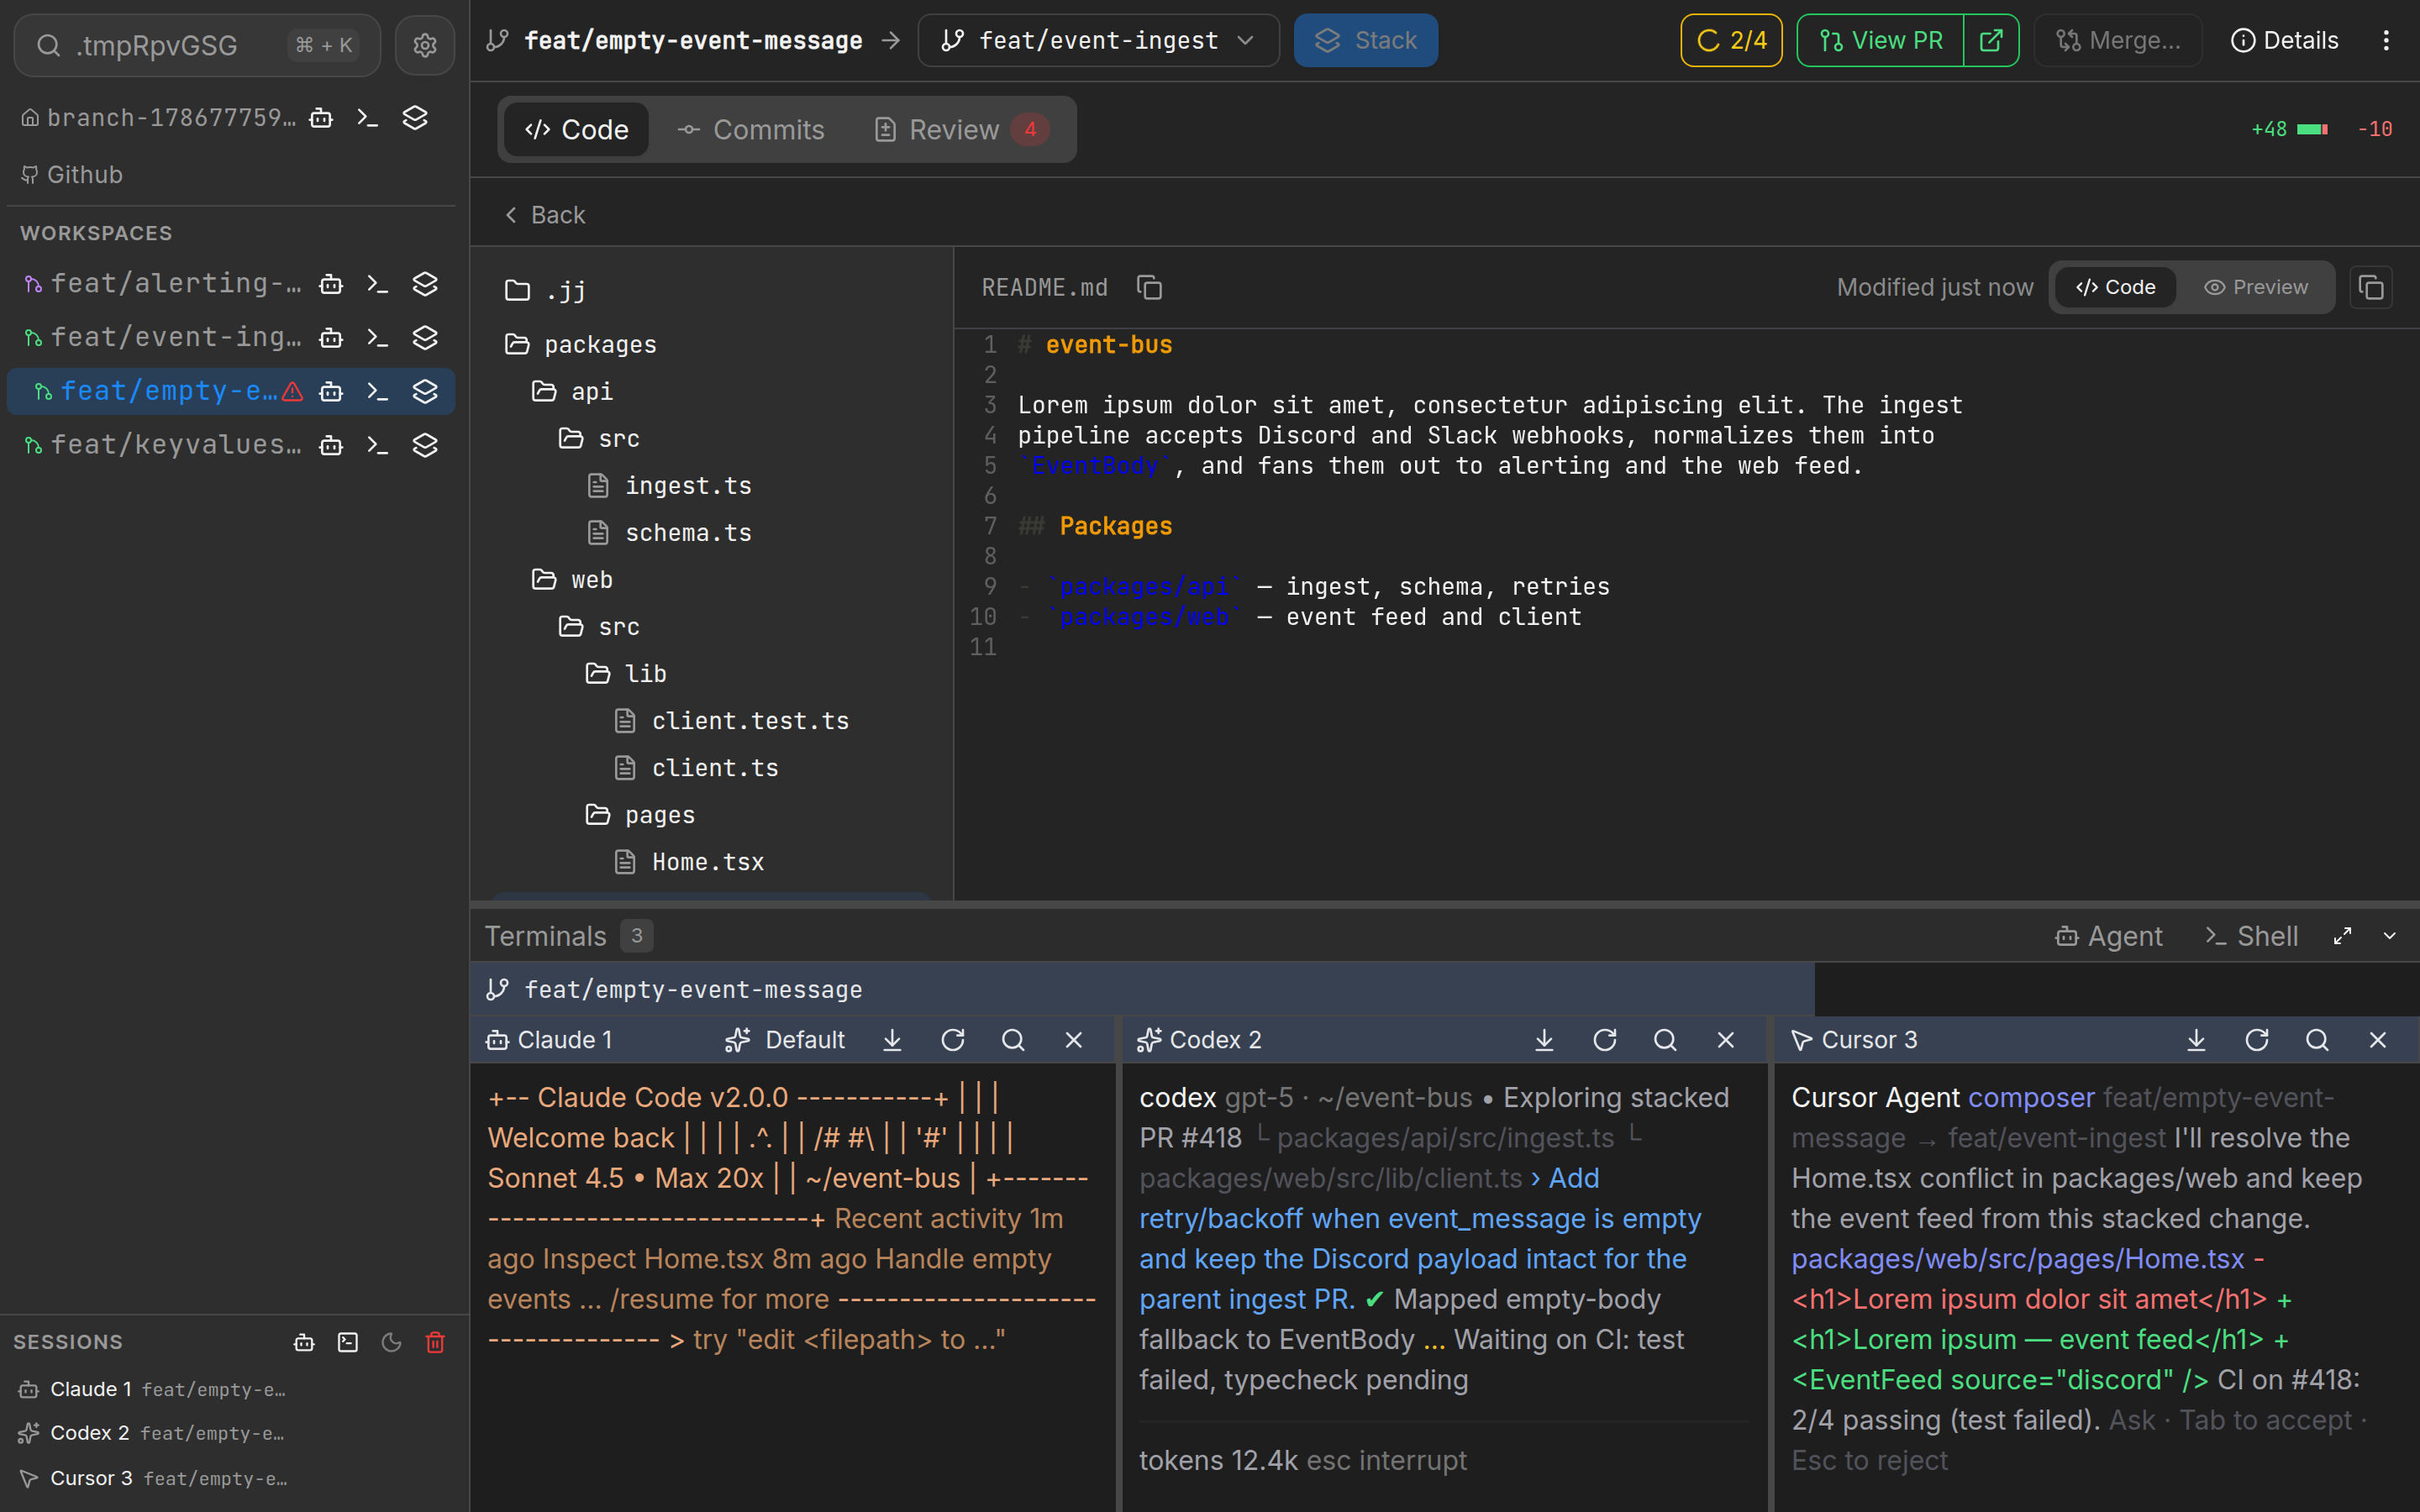The height and width of the screenshot is (1512, 2420).
Task: Restart the Claude 1 terminal
Action: click(953, 1040)
